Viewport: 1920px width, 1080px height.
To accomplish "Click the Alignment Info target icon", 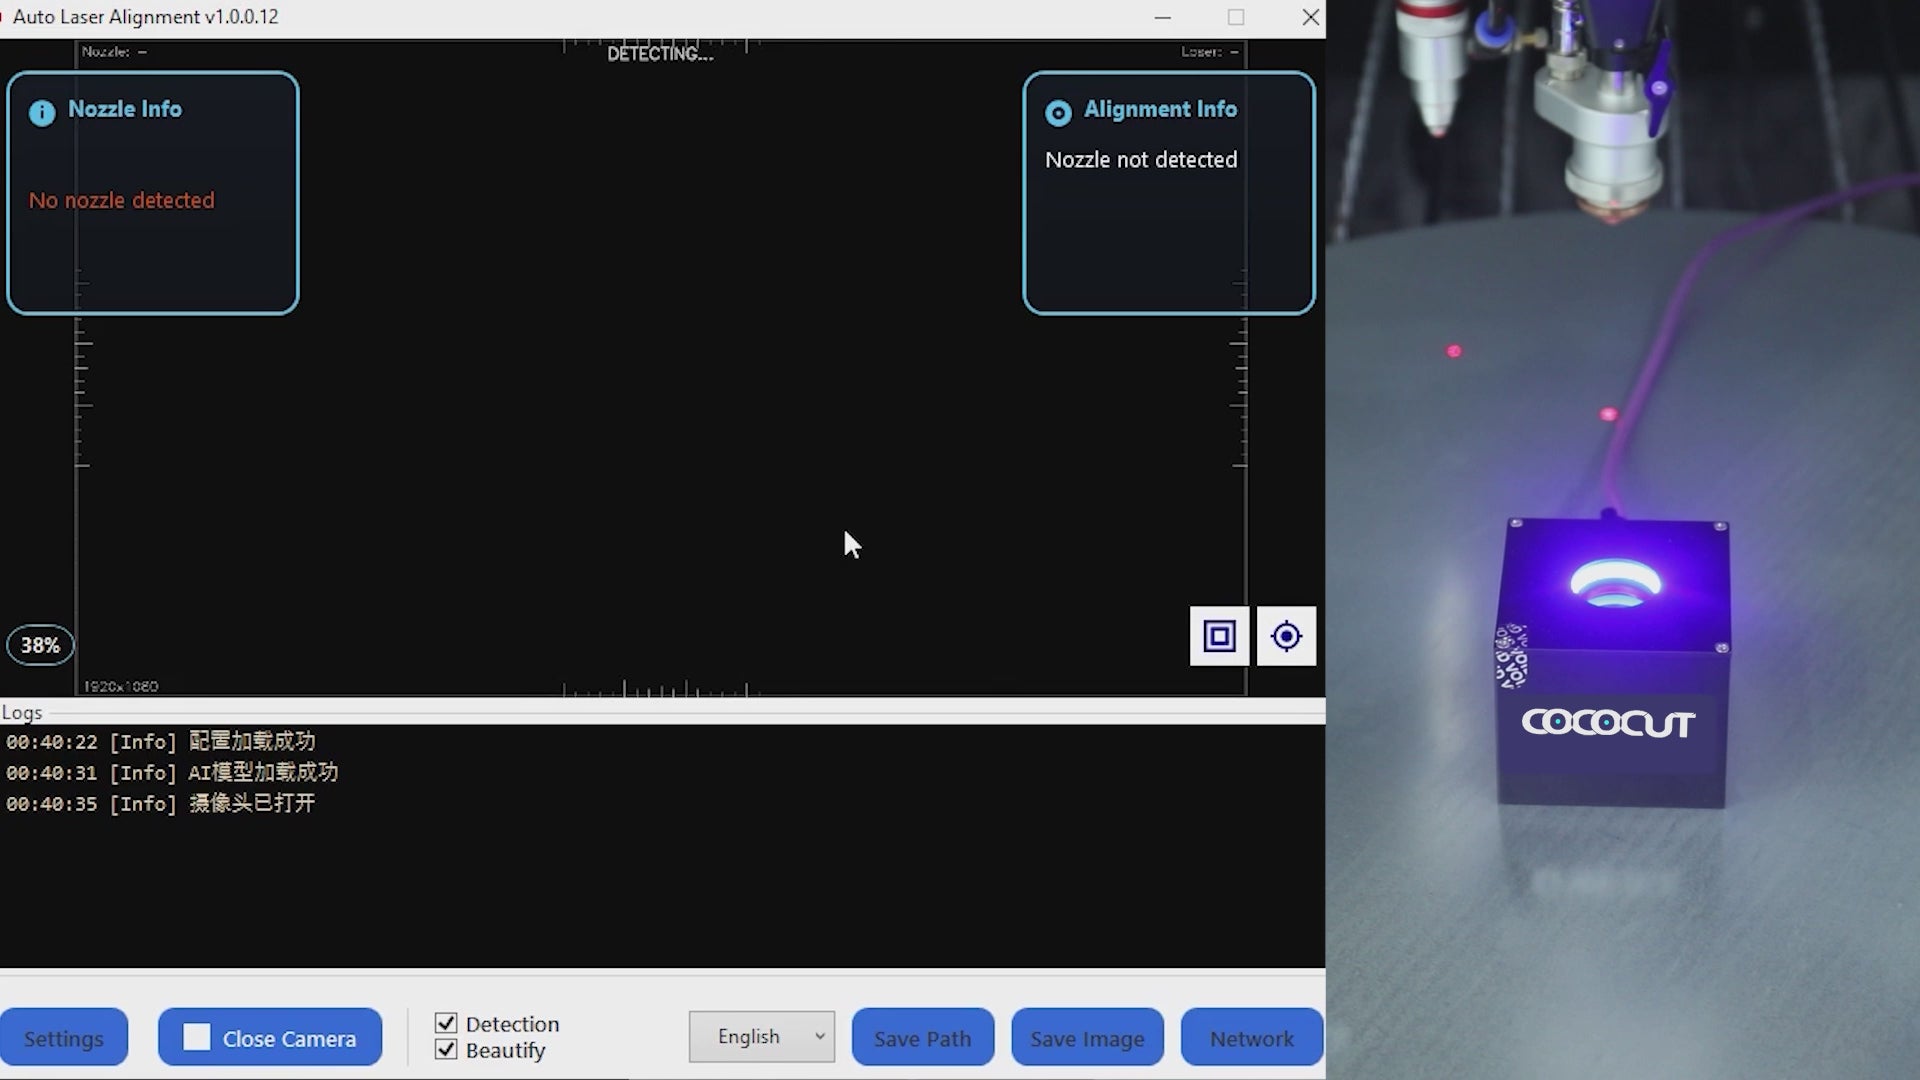I will point(1058,113).
